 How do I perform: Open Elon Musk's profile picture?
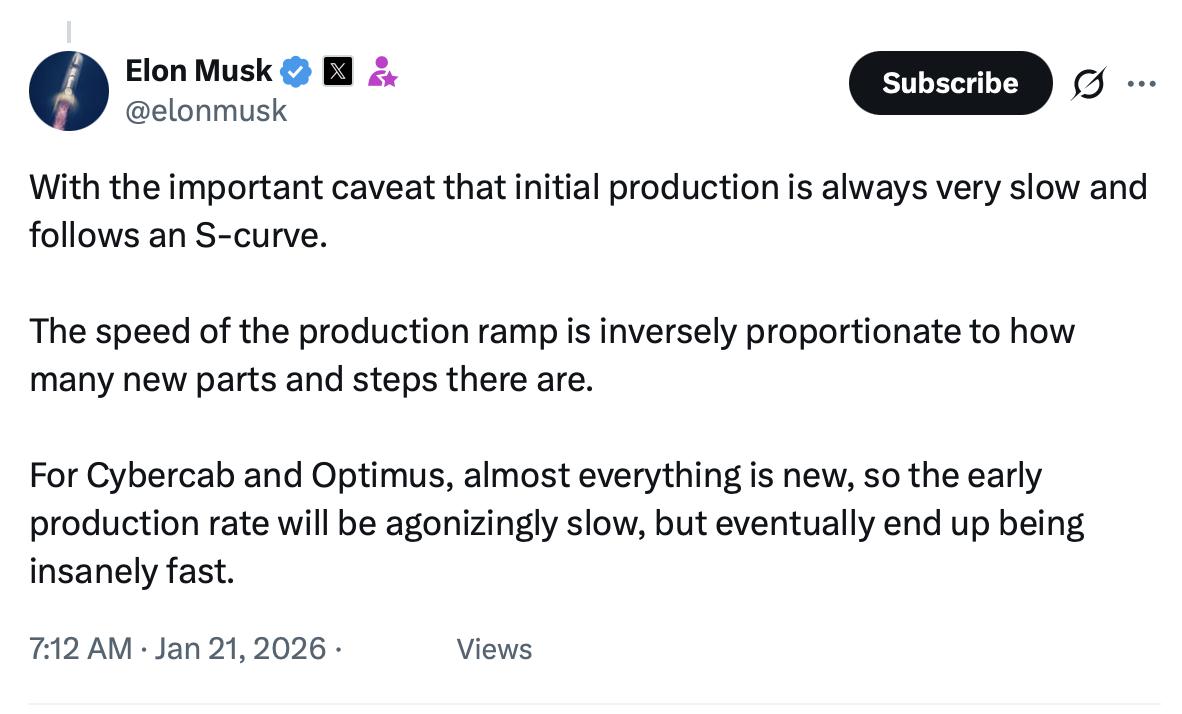coord(69,91)
